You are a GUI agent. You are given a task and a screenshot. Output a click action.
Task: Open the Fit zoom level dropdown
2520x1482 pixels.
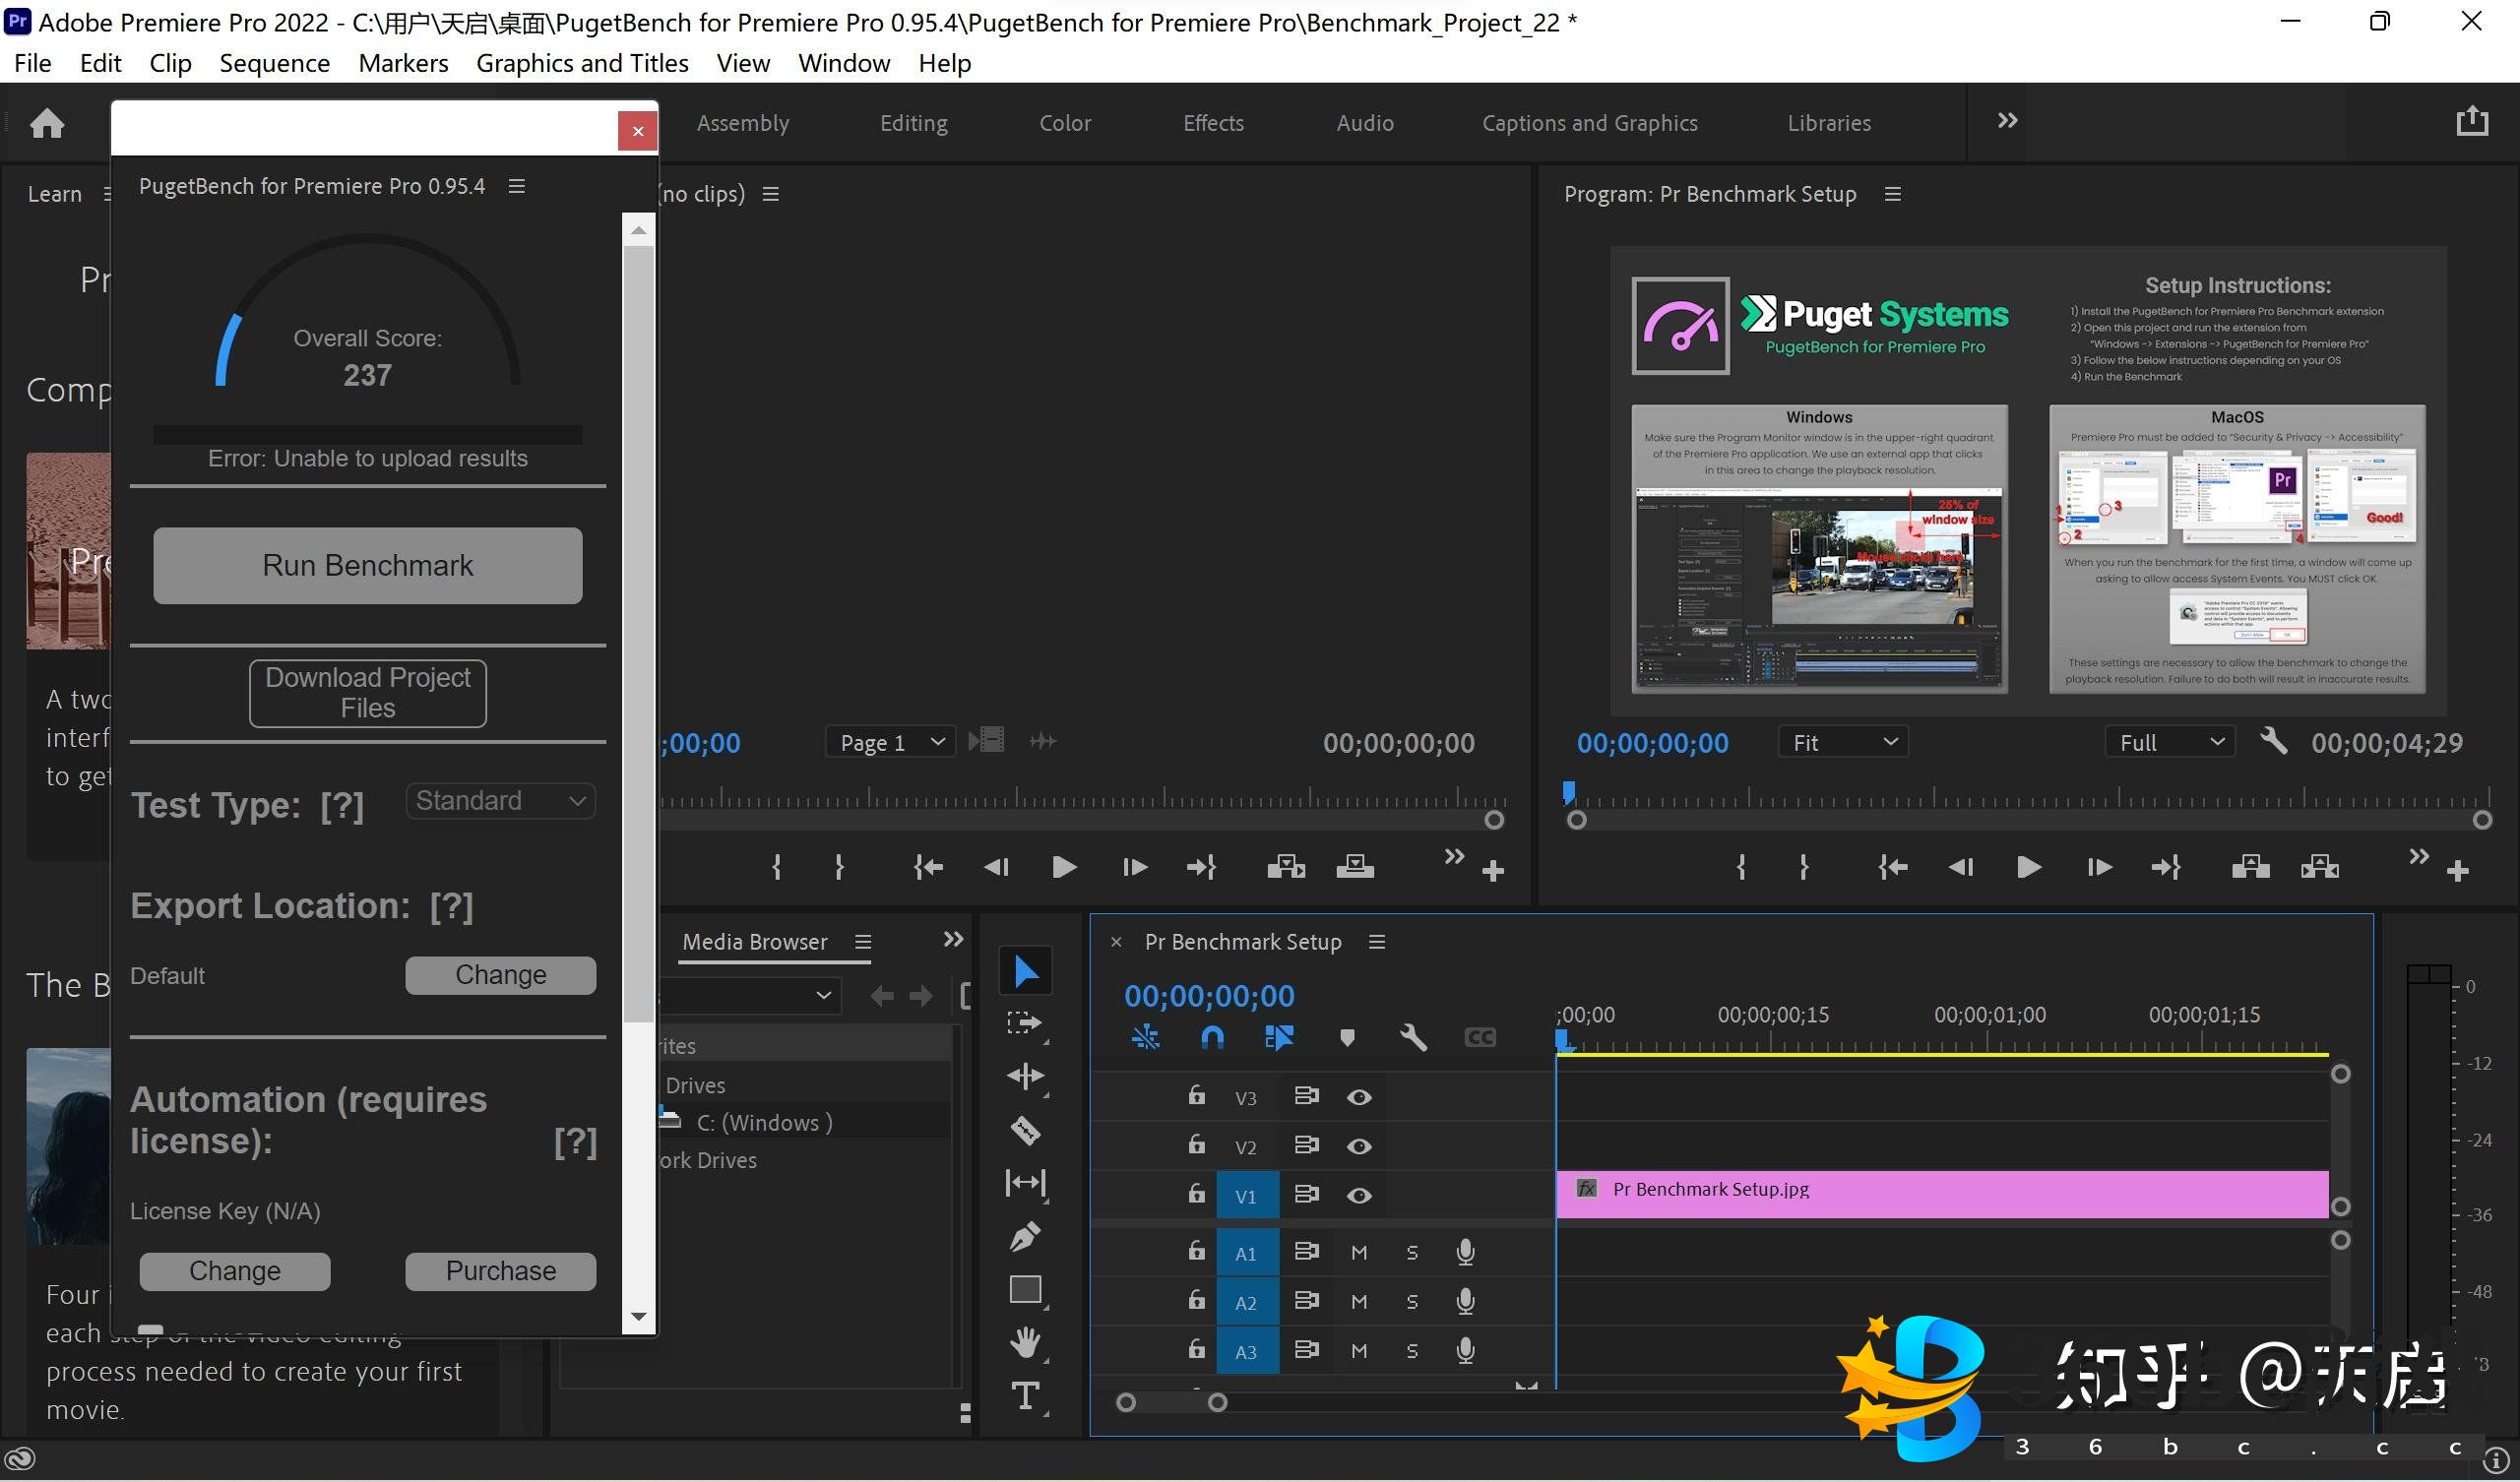pos(1843,742)
